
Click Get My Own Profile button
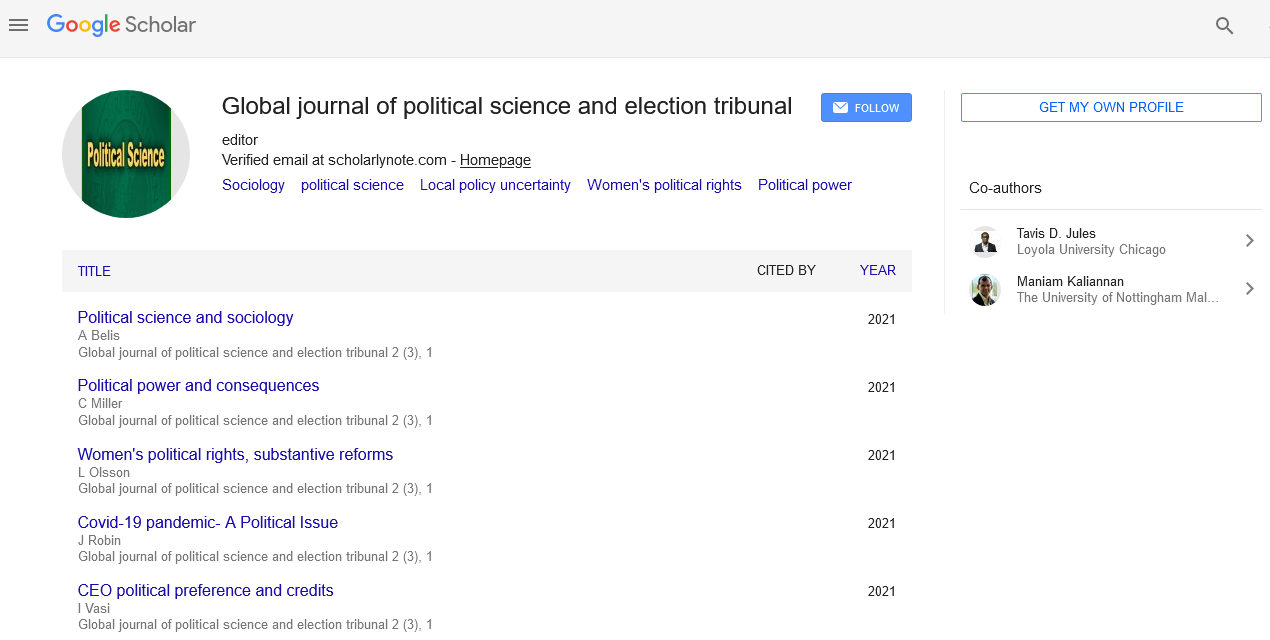[1111, 107]
